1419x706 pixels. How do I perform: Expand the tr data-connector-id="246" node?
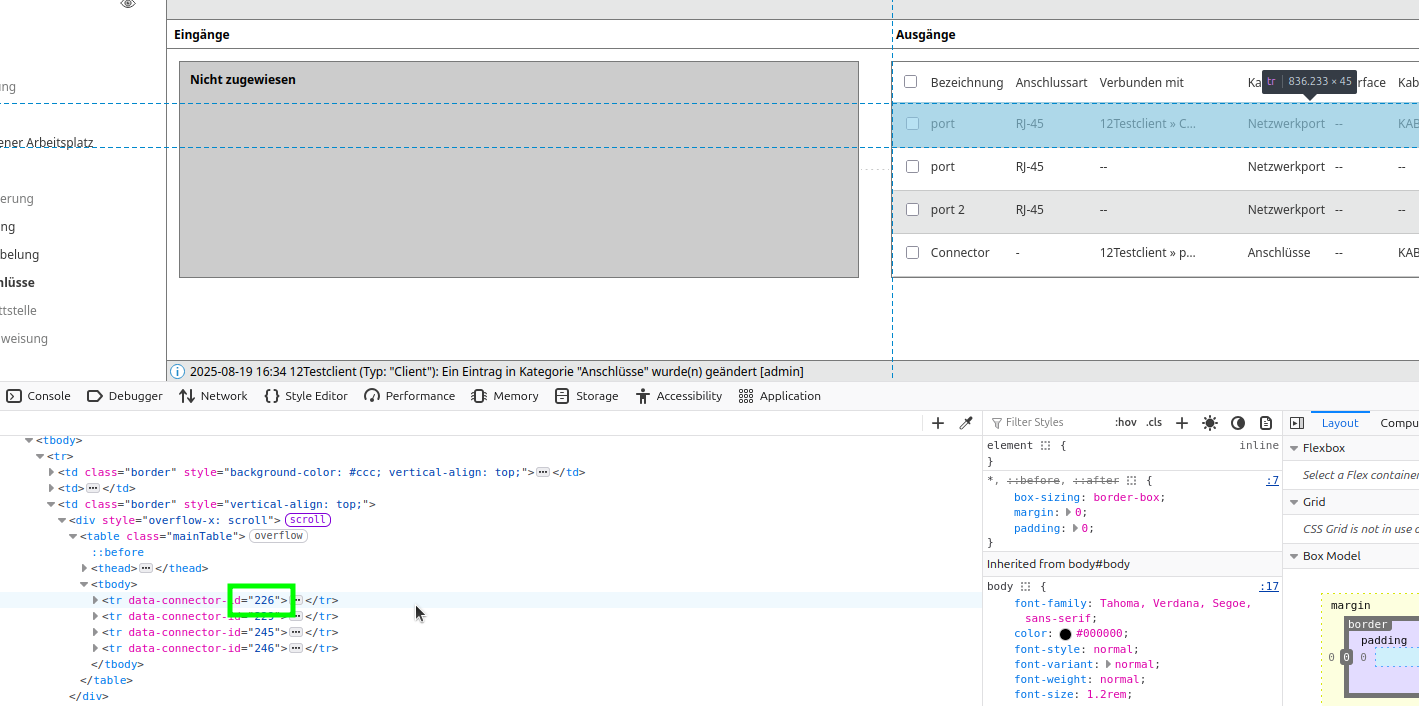[95, 648]
